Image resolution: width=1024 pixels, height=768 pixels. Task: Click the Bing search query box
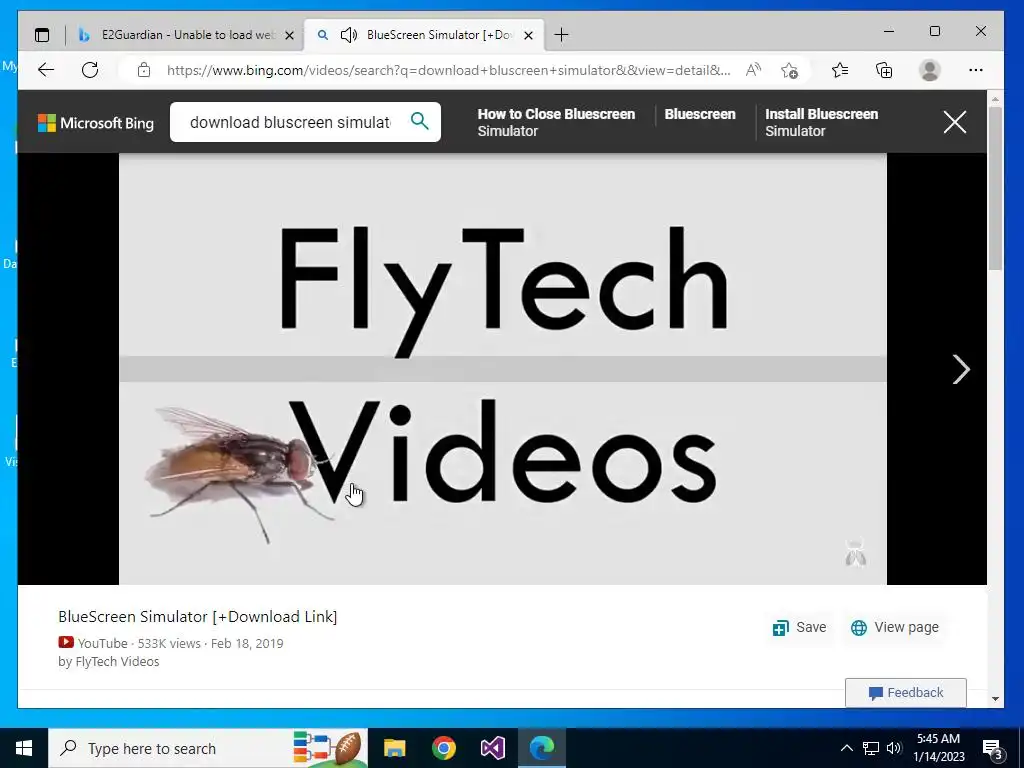291,122
